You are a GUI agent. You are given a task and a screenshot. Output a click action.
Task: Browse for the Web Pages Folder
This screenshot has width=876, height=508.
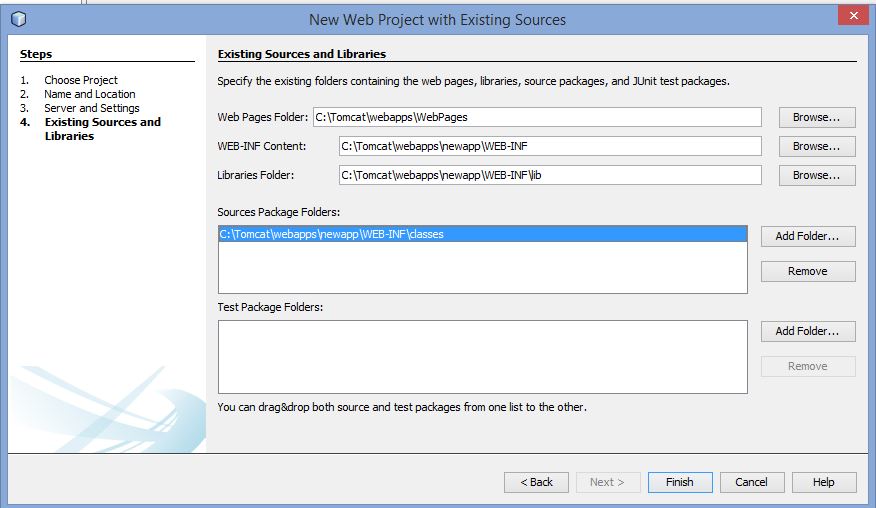tap(817, 117)
